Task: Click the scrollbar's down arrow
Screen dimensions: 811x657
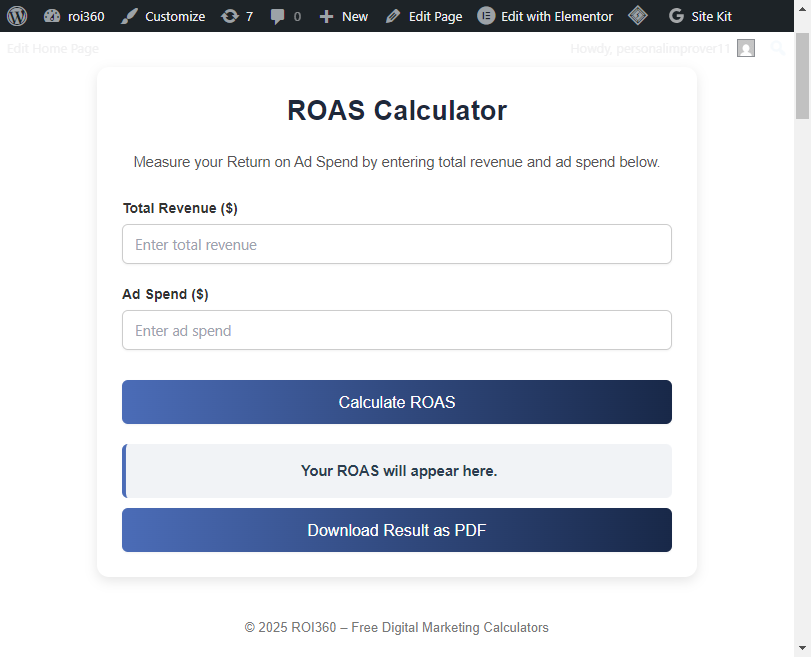Action: (802, 648)
